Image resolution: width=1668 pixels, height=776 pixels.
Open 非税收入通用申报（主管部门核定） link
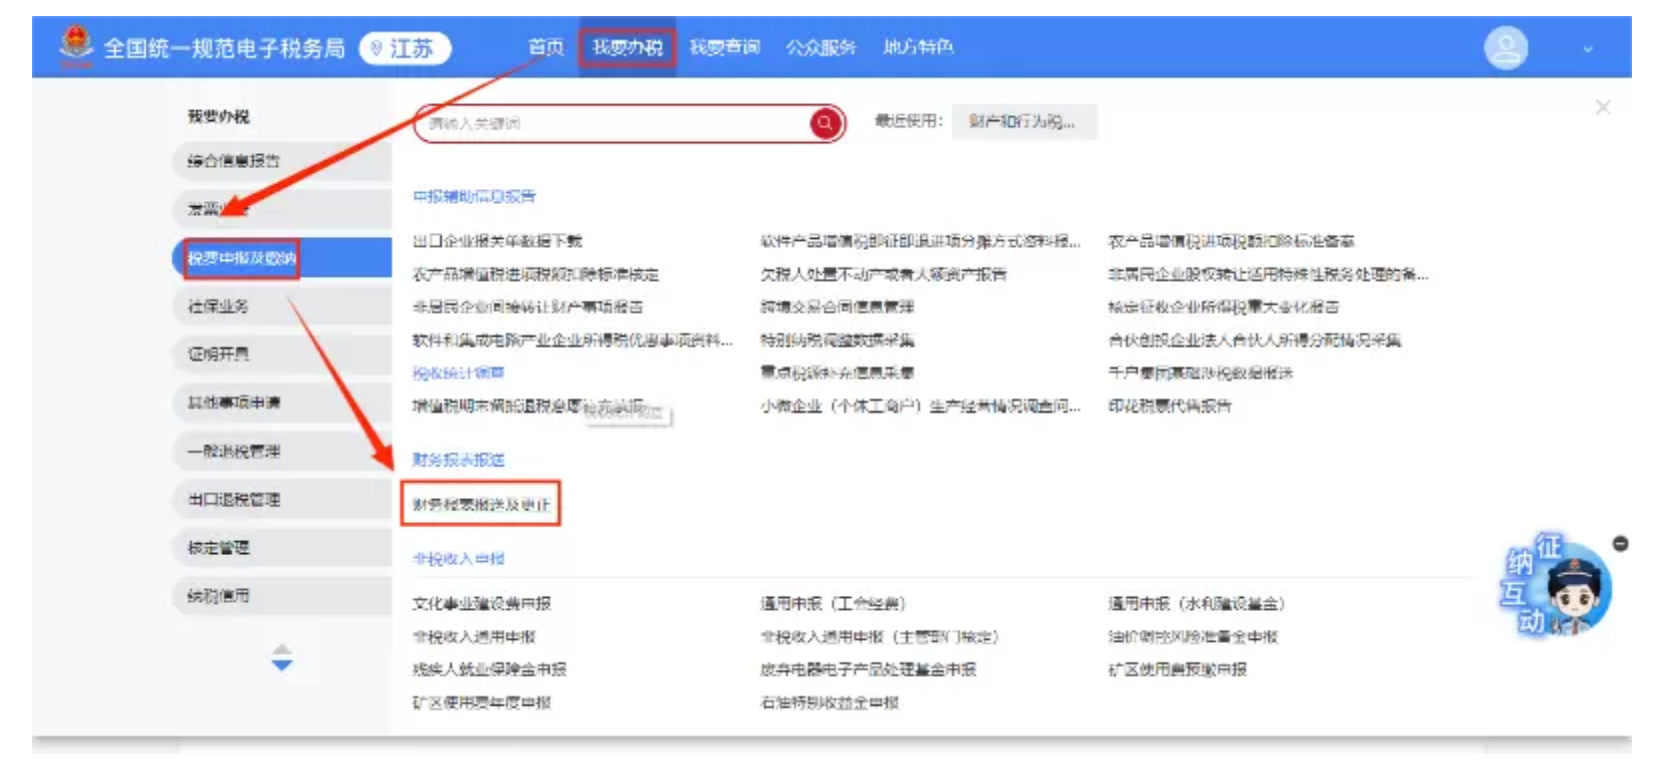click(879, 637)
